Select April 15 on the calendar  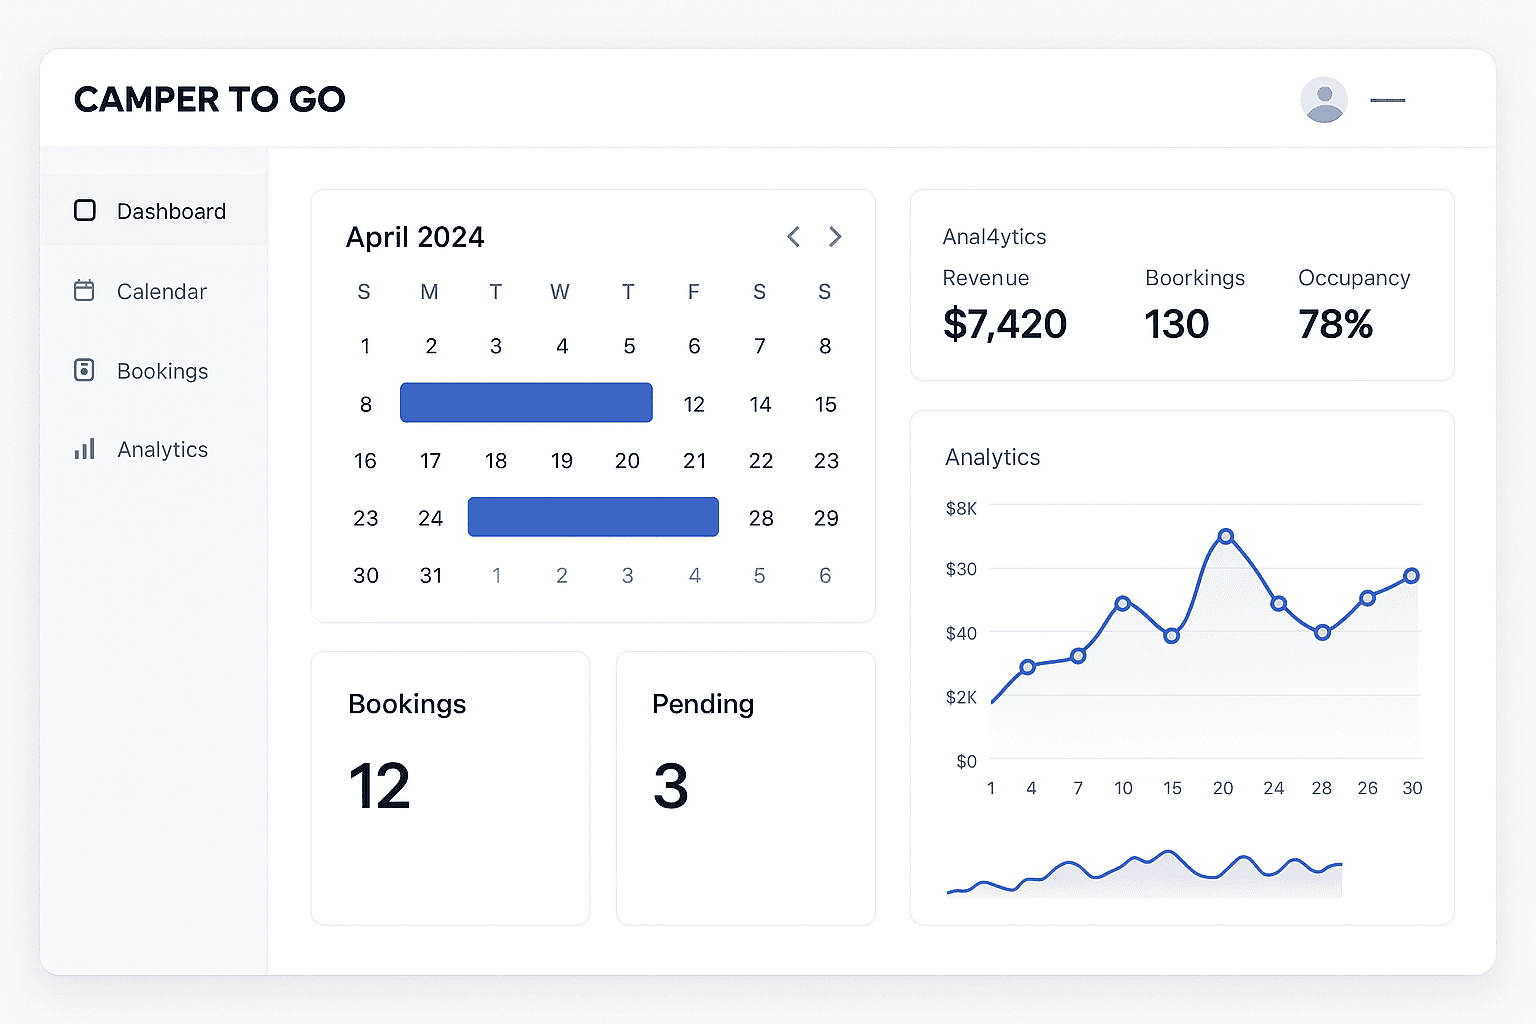tap(825, 404)
